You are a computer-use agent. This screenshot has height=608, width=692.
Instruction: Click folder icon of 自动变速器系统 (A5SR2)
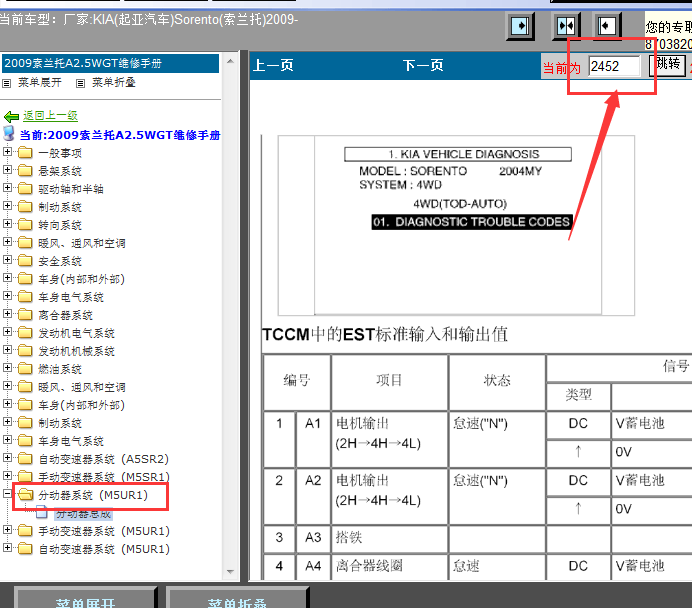click(25, 459)
